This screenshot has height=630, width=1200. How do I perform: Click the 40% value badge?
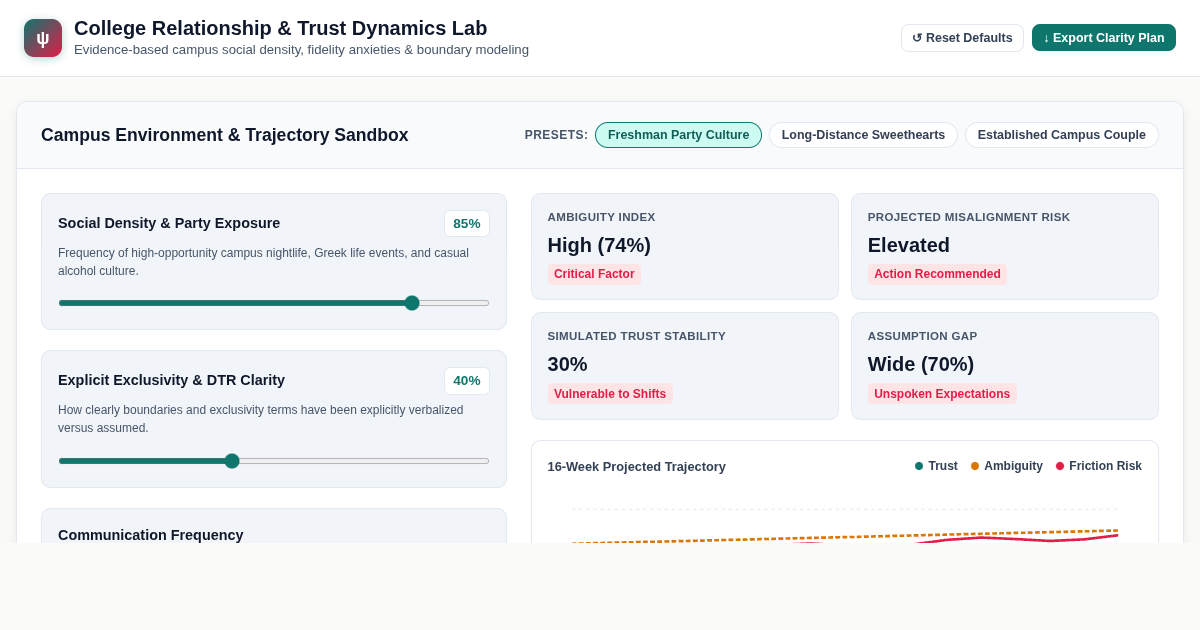click(467, 381)
